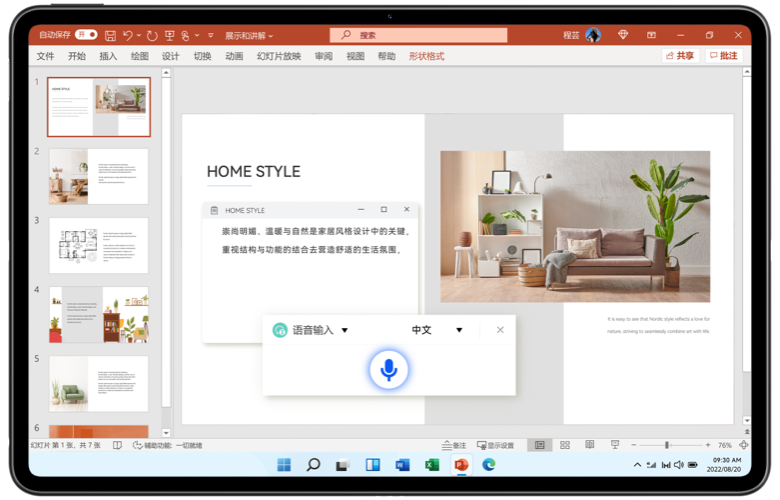Select slide 6 orange thumbnail

[98, 431]
